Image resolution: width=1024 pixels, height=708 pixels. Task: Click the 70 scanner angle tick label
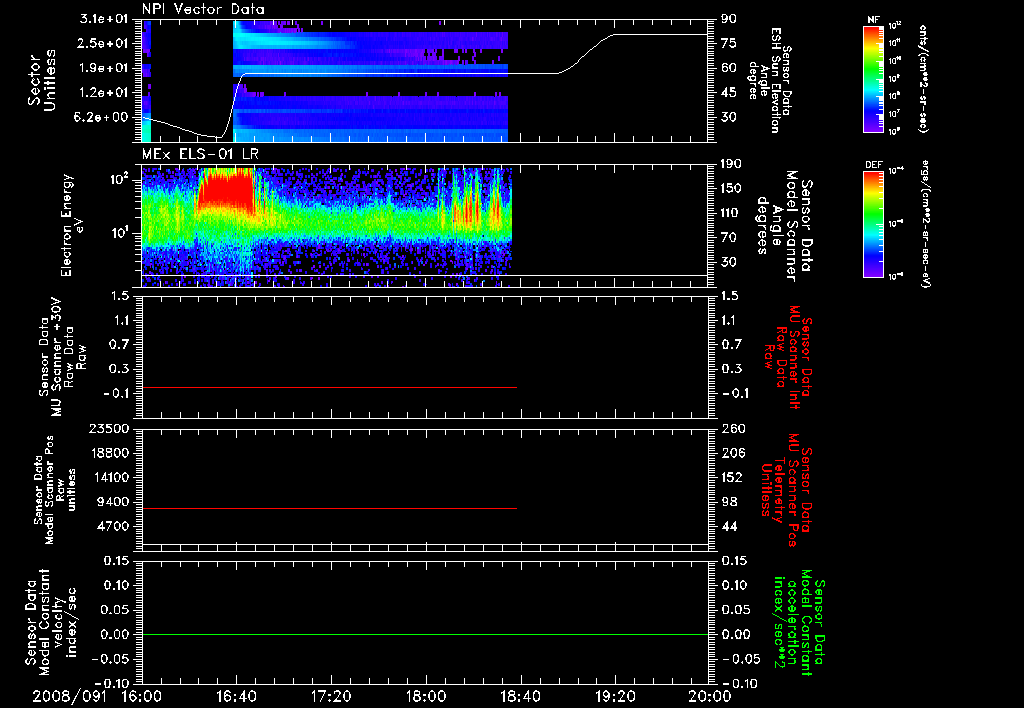pyautogui.click(x=729, y=238)
